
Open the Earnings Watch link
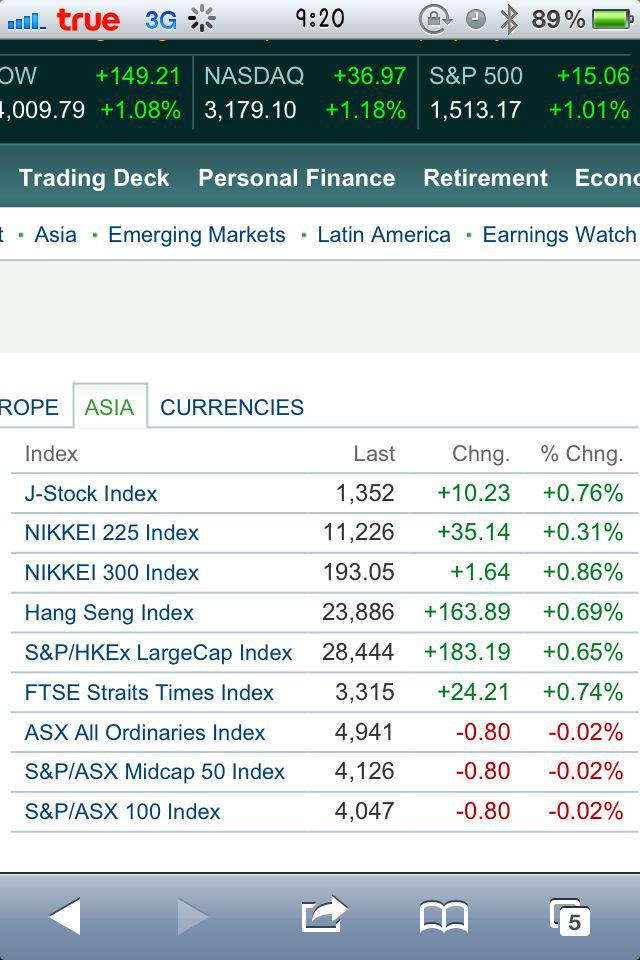[559, 235]
